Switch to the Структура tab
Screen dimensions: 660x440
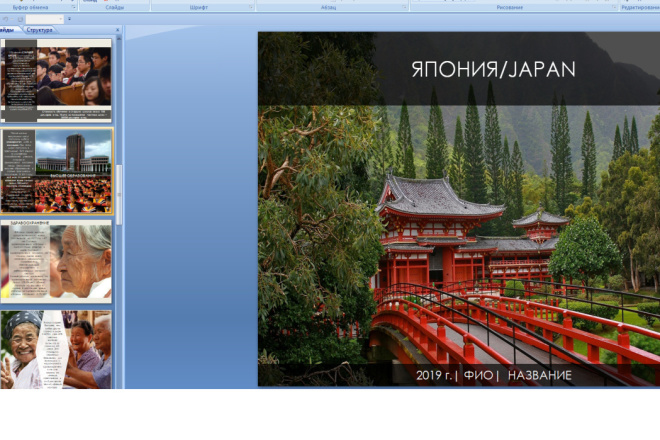pyautogui.click(x=40, y=30)
